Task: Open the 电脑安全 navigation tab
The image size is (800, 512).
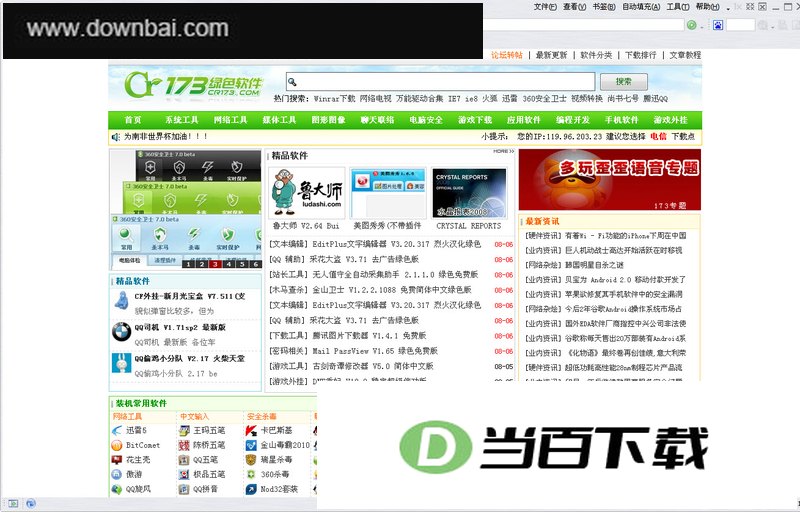Action: tap(426, 120)
